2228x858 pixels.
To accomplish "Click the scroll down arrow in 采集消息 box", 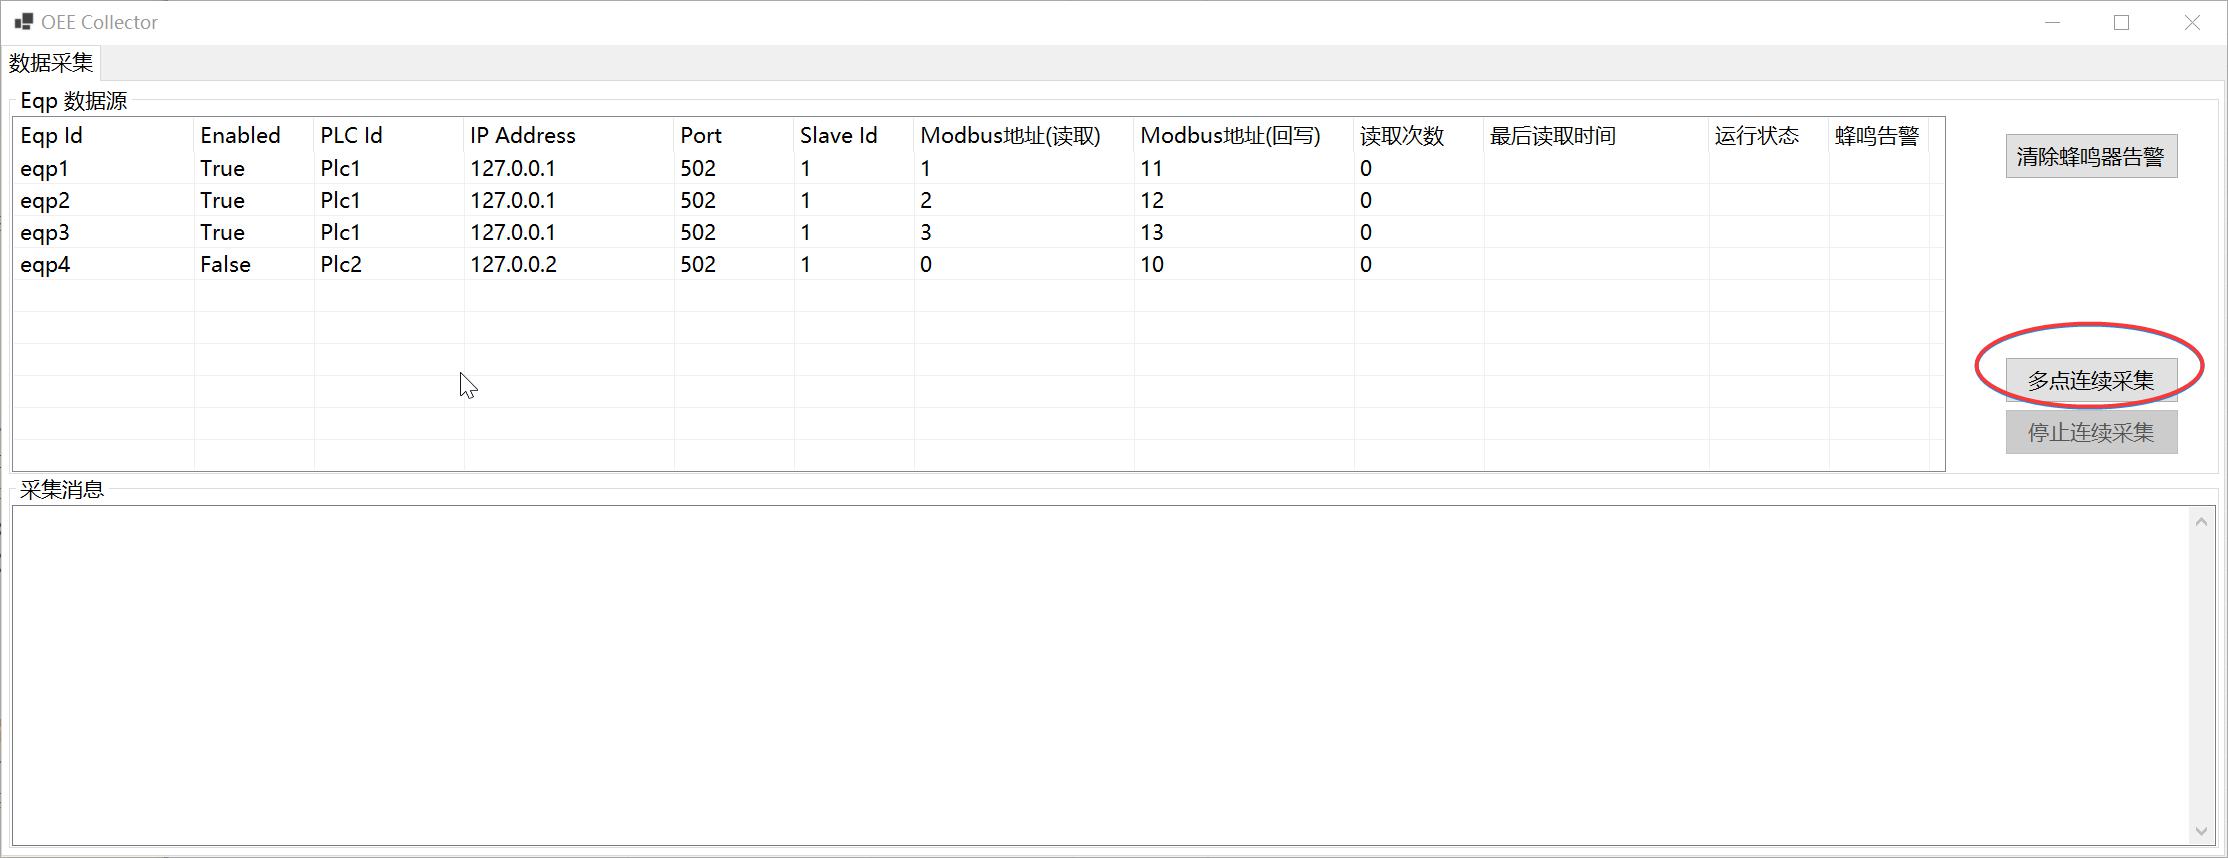I will click(2200, 831).
